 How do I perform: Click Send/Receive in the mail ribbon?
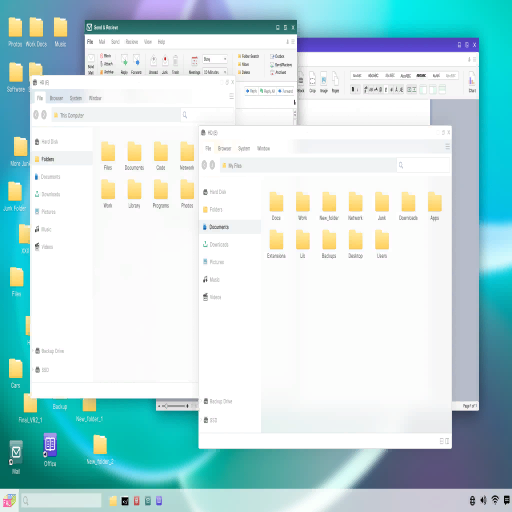pos(281,64)
